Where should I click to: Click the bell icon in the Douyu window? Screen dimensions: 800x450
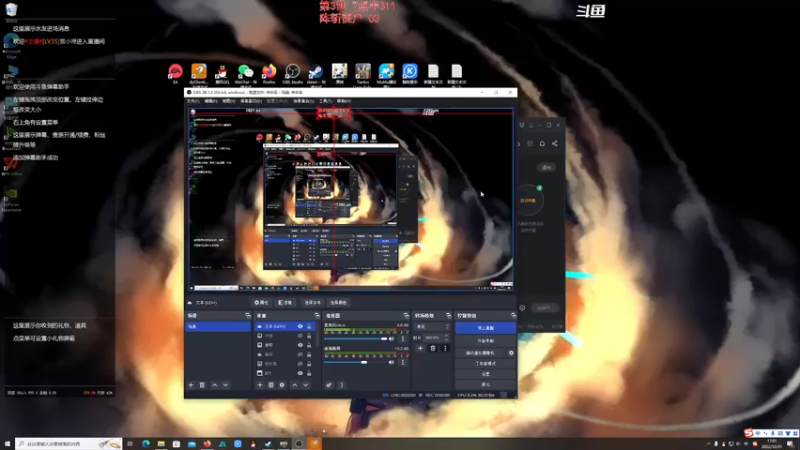point(542,144)
